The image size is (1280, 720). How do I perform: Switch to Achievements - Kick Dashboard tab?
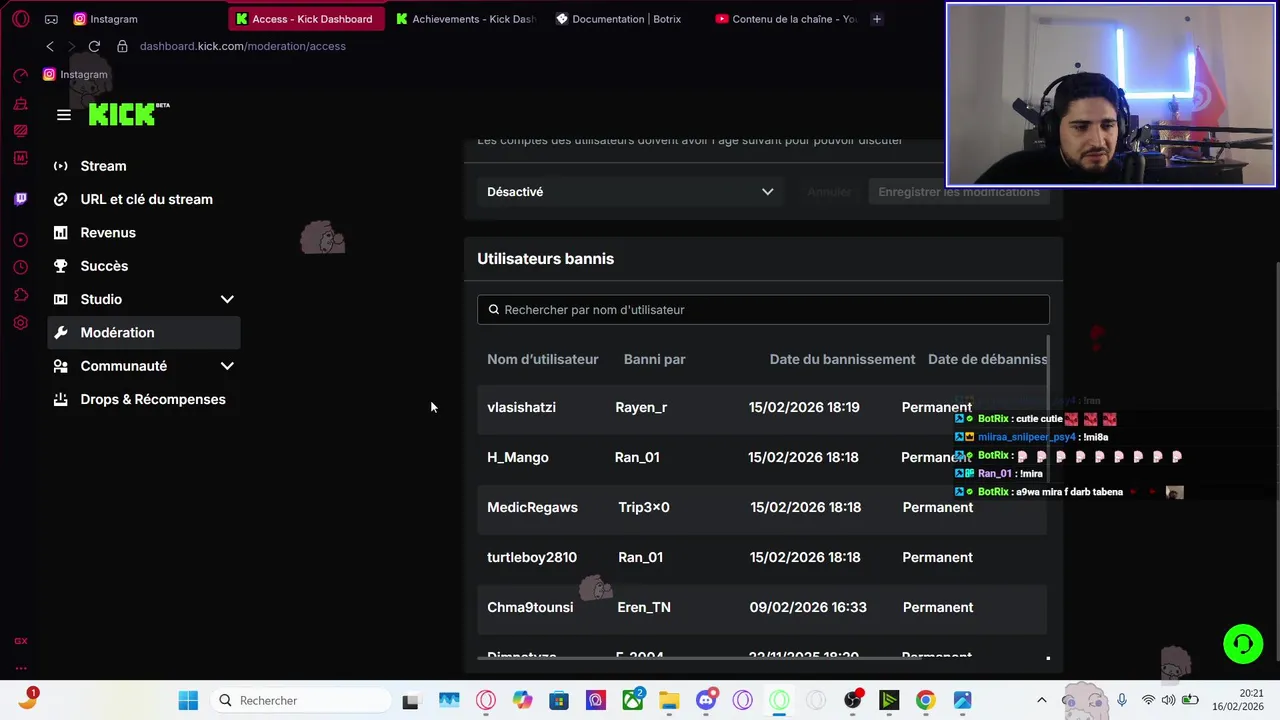pos(466,19)
